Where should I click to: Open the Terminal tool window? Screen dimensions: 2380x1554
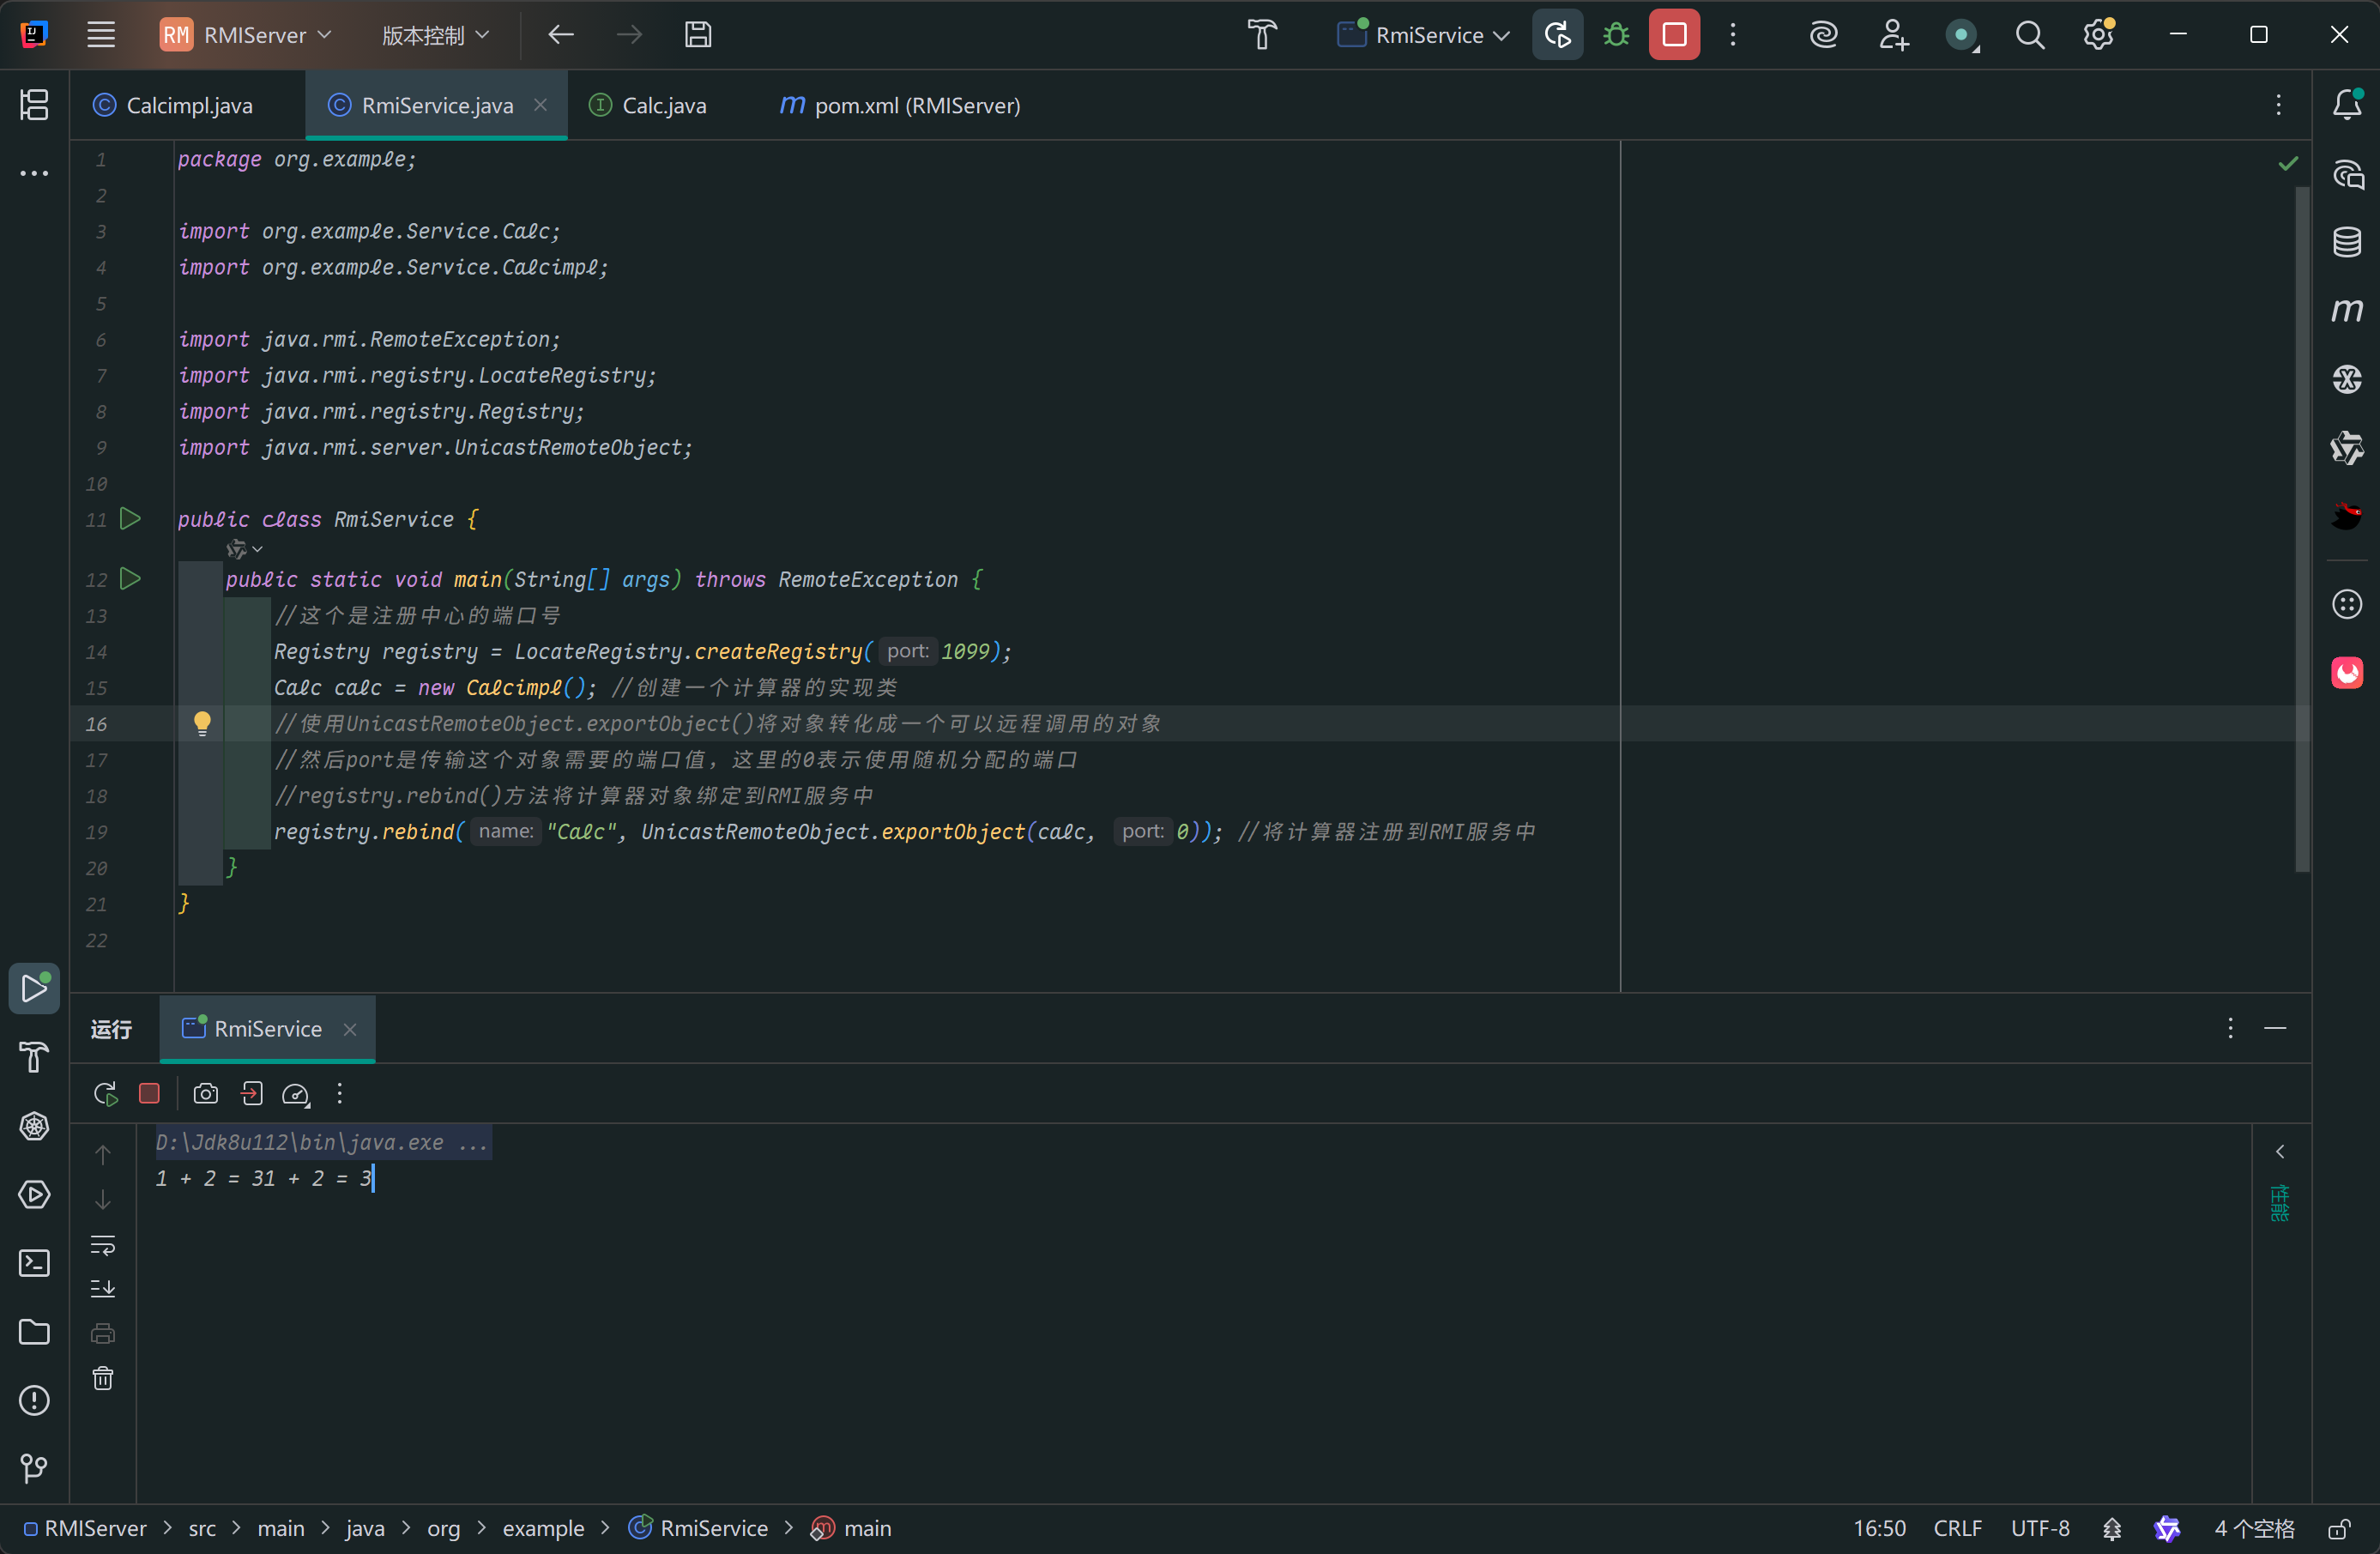point(34,1263)
